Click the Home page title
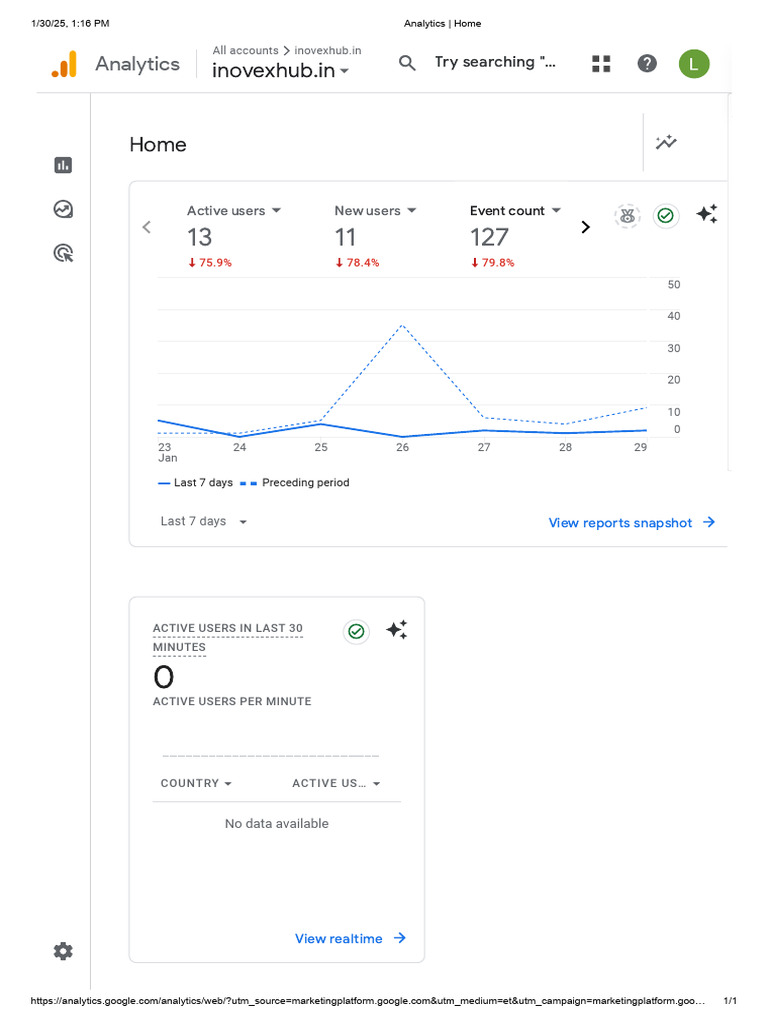Screen dimensions: 768x1024 [x=158, y=144]
